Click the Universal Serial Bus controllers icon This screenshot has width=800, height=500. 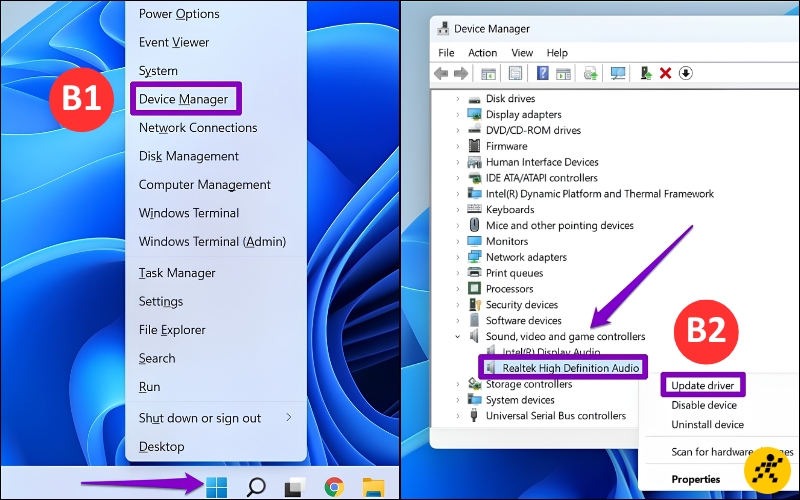point(474,415)
